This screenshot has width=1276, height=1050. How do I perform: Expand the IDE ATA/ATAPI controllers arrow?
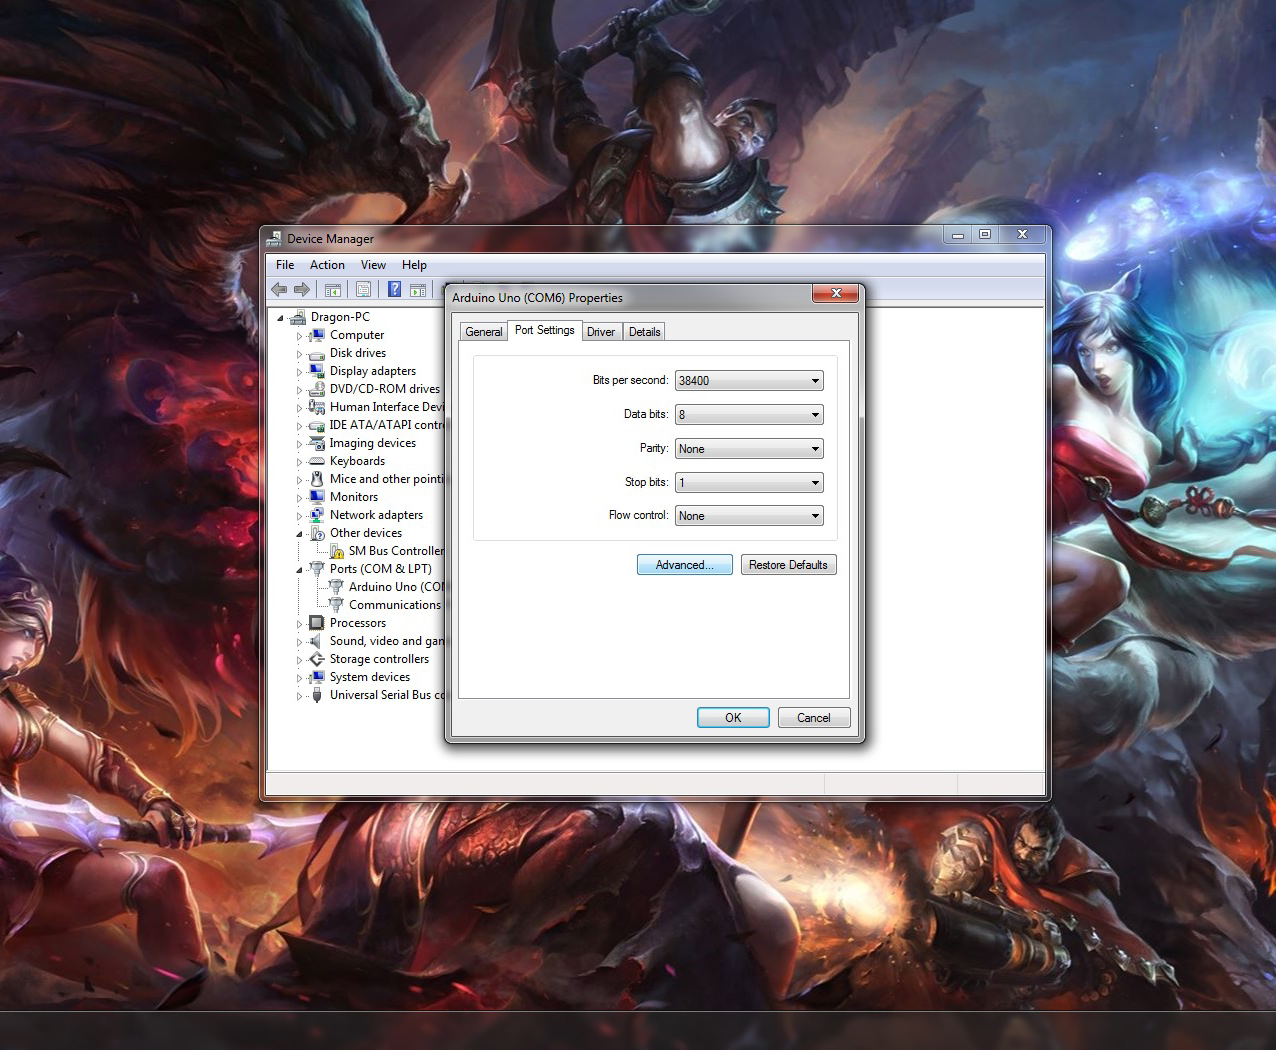299,425
